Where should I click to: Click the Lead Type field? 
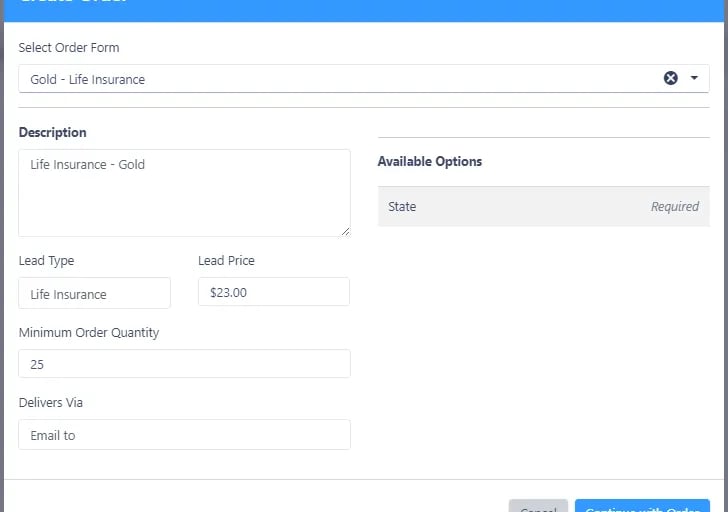point(95,293)
